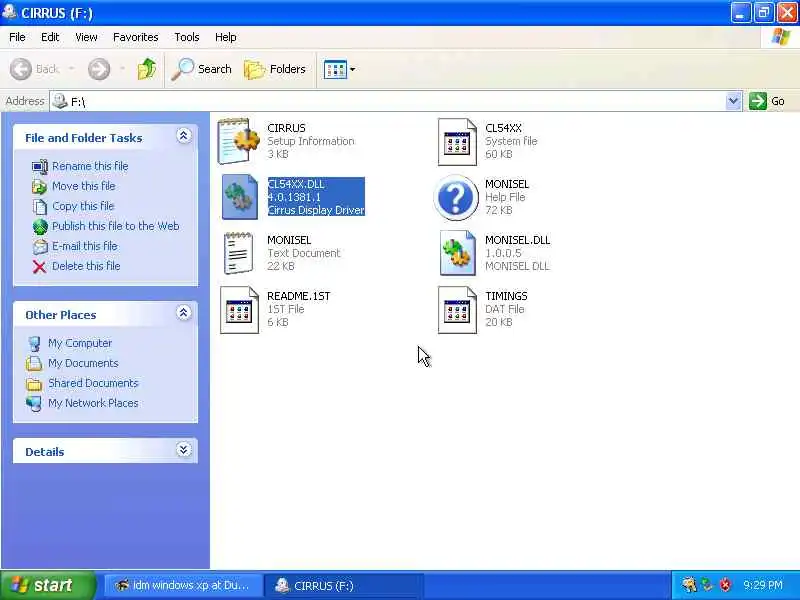800x600 pixels.
Task: Open the Tools menu
Action: pyautogui.click(x=187, y=37)
